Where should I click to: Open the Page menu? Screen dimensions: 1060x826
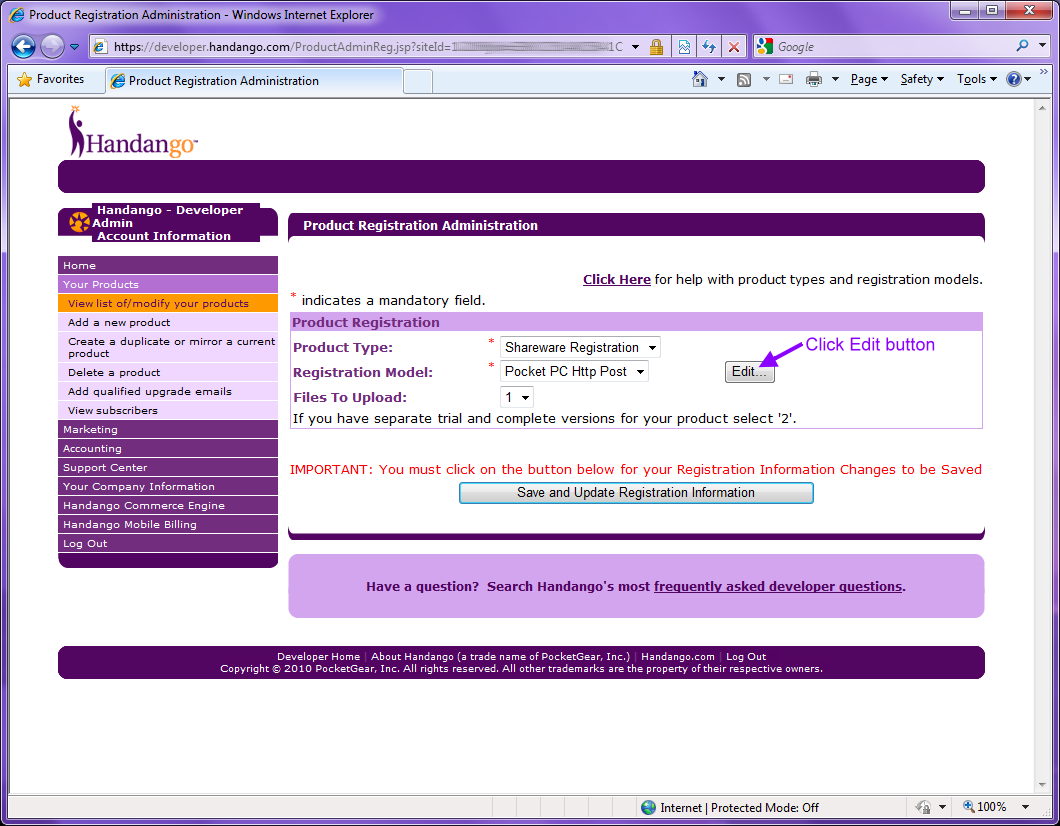coord(869,79)
